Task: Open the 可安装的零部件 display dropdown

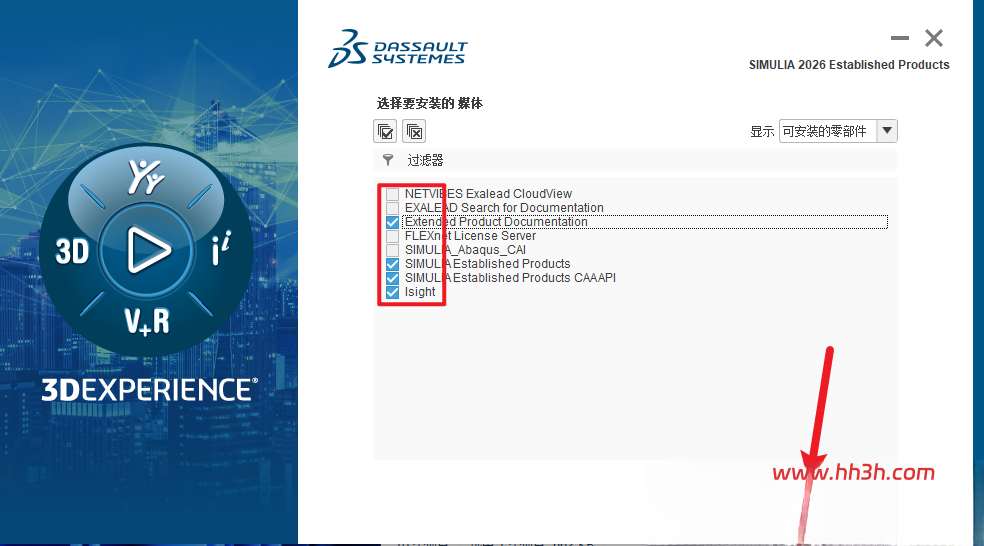Action: click(838, 131)
